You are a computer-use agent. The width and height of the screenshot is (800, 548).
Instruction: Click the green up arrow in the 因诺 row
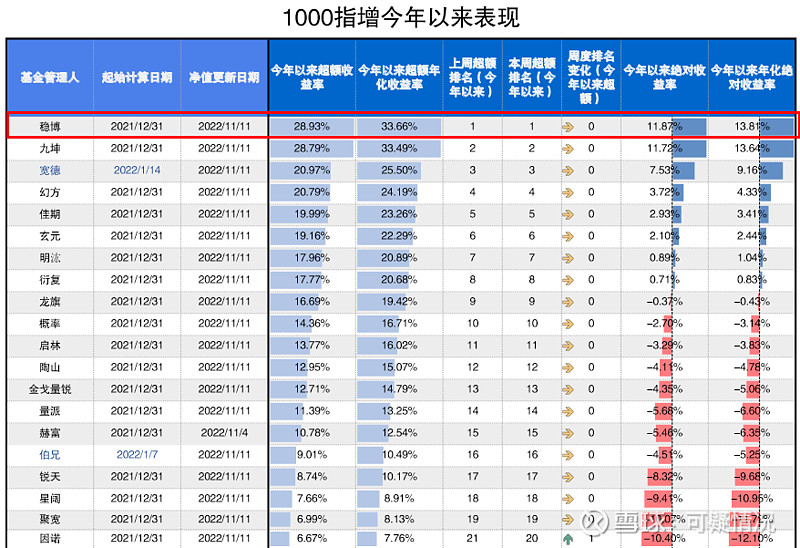568,539
